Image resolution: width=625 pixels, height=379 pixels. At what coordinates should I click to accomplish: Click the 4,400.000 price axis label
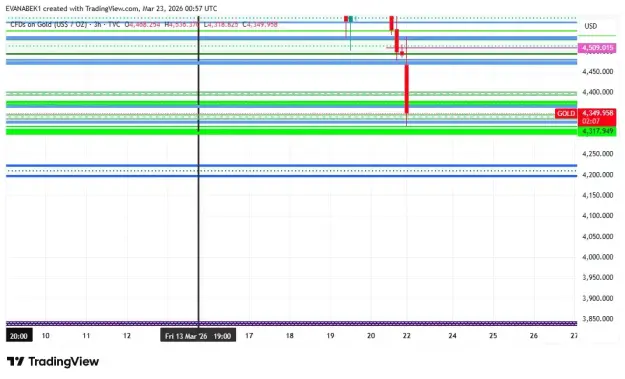click(597, 92)
